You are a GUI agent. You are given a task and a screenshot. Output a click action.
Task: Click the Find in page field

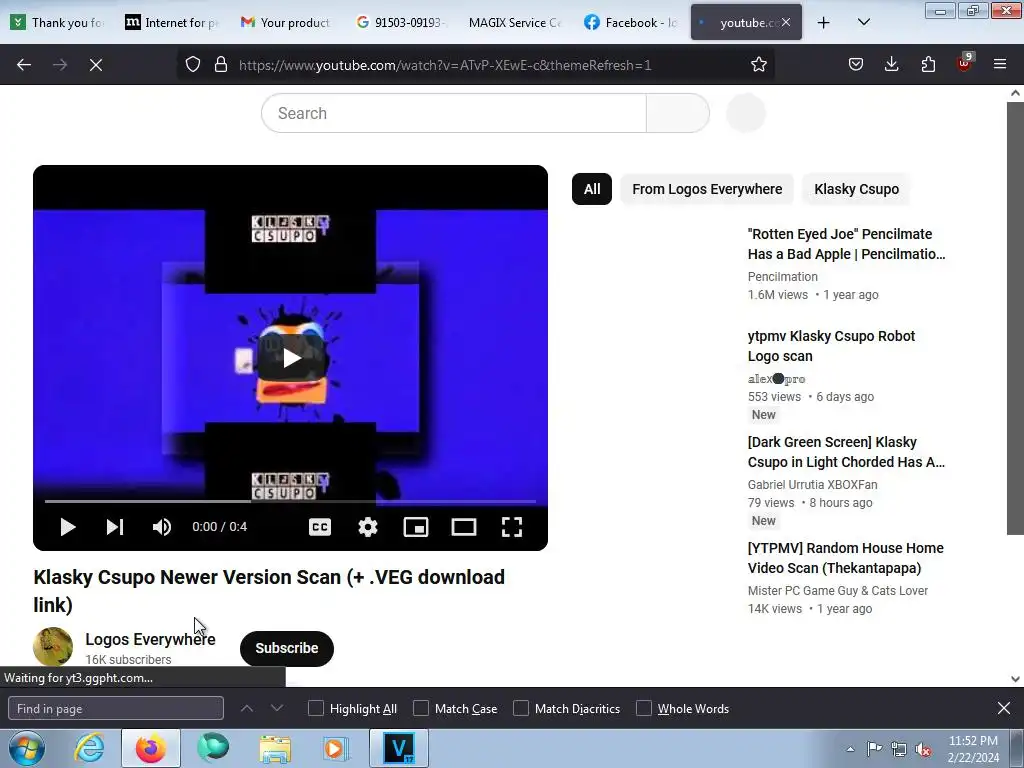pos(116,709)
